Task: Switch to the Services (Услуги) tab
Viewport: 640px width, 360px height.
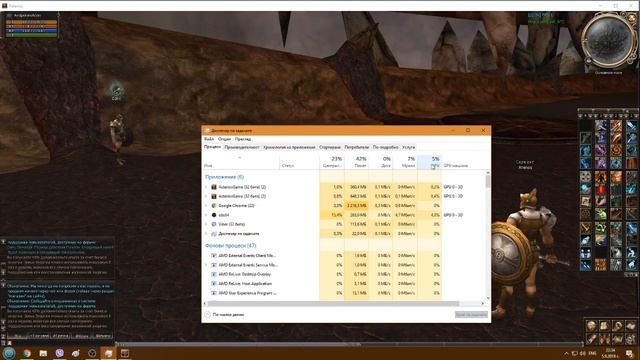Action: pos(409,147)
